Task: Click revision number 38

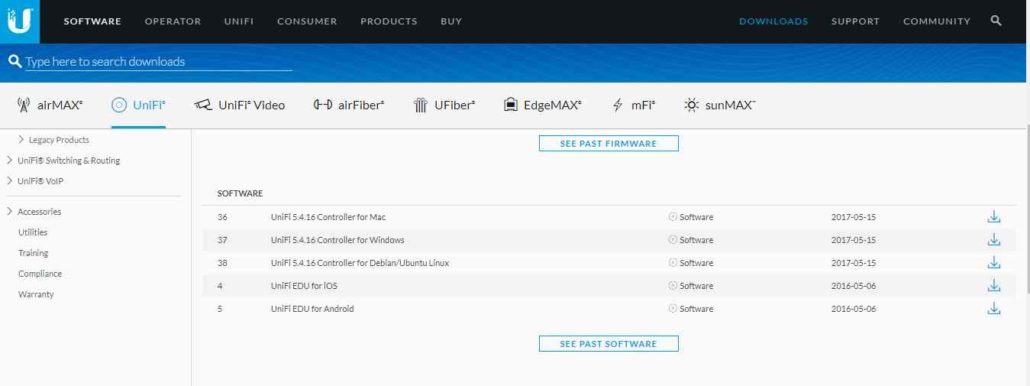Action: pyautogui.click(x=222, y=263)
